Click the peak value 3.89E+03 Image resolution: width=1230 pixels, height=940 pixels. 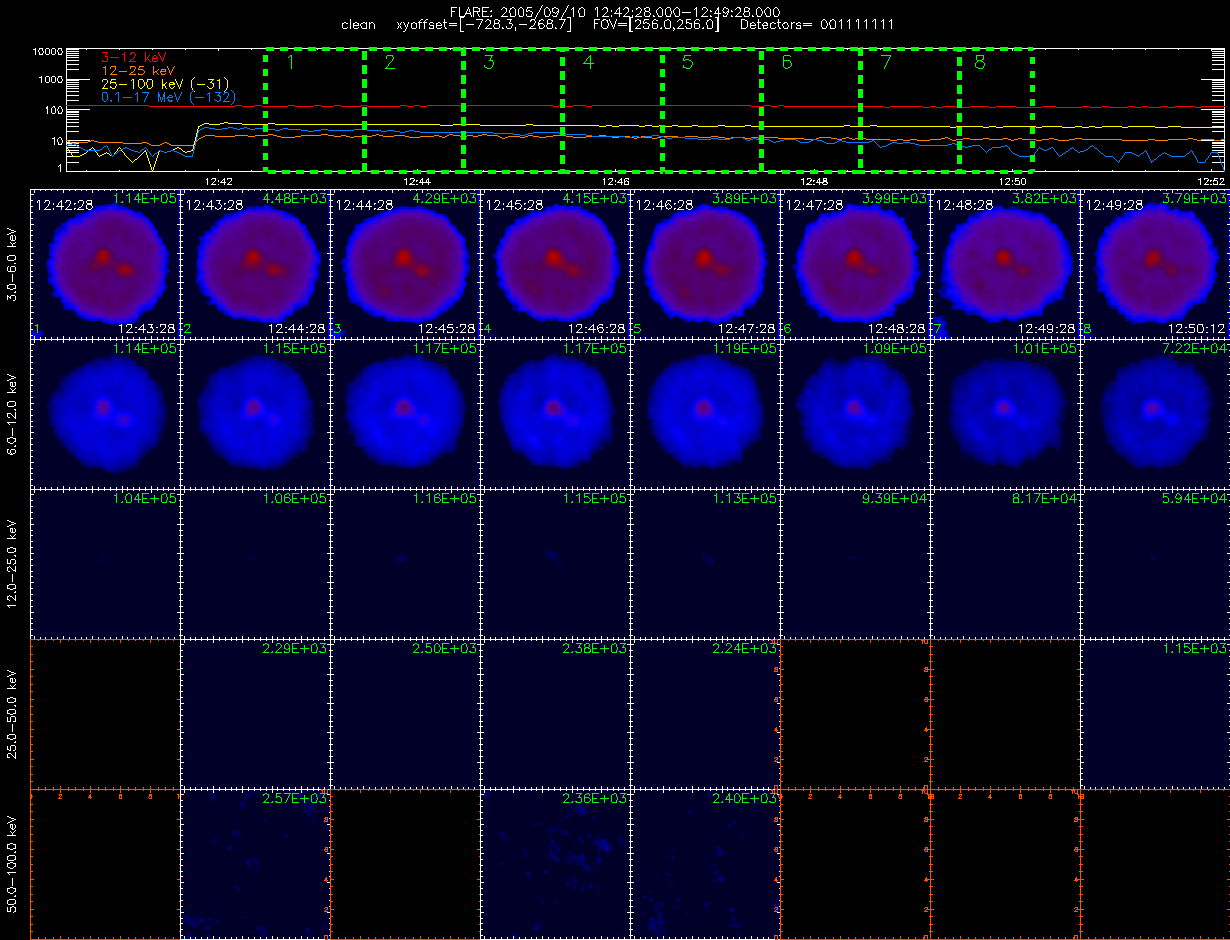(745, 198)
